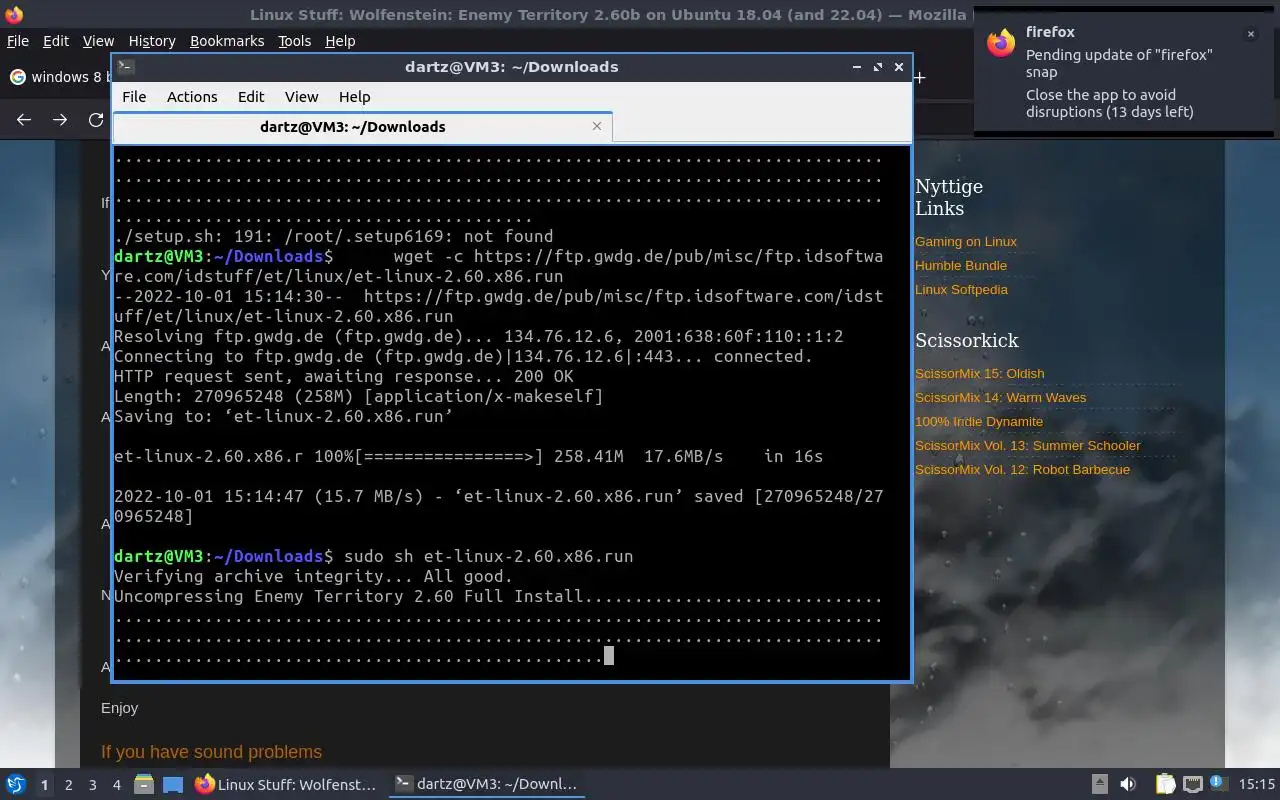Click the Firefox logo in the titlebar
Screen dimensions: 1280x800
(x=13, y=14)
